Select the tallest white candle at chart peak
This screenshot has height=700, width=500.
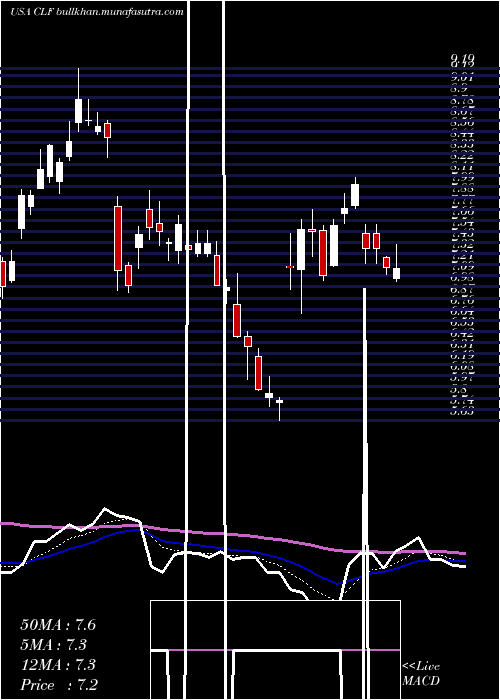(79, 111)
